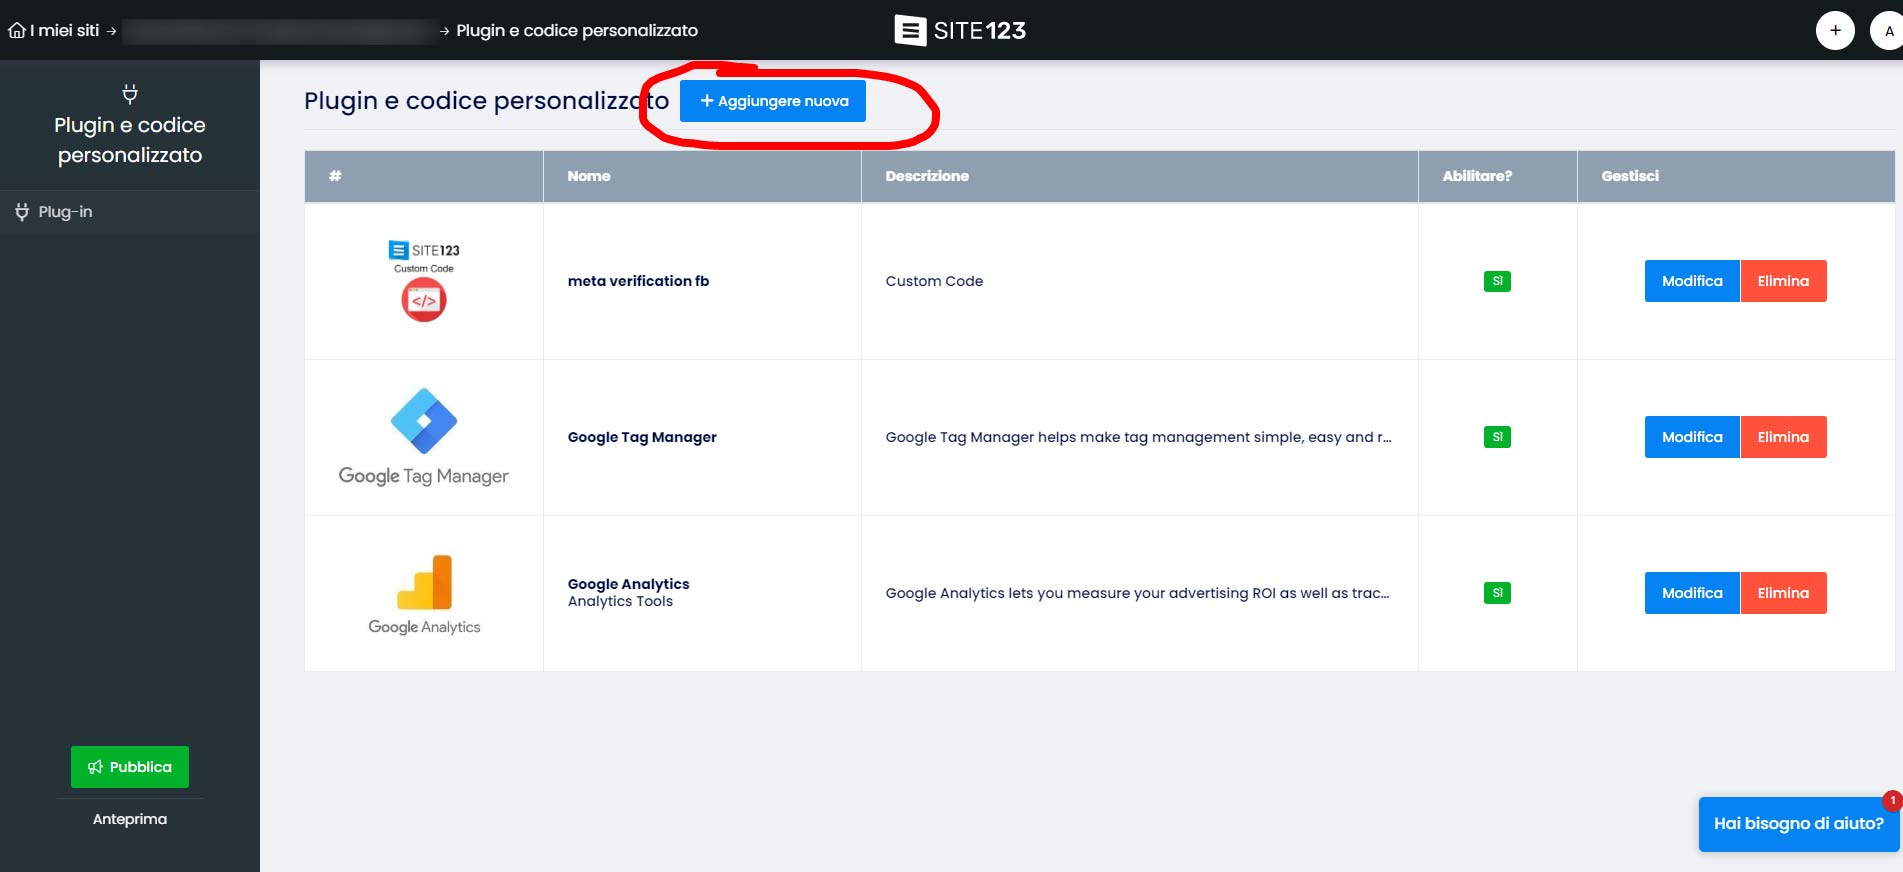Click the meta verification fb name
Image resolution: width=1903 pixels, height=872 pixels.
click(638, 281)
